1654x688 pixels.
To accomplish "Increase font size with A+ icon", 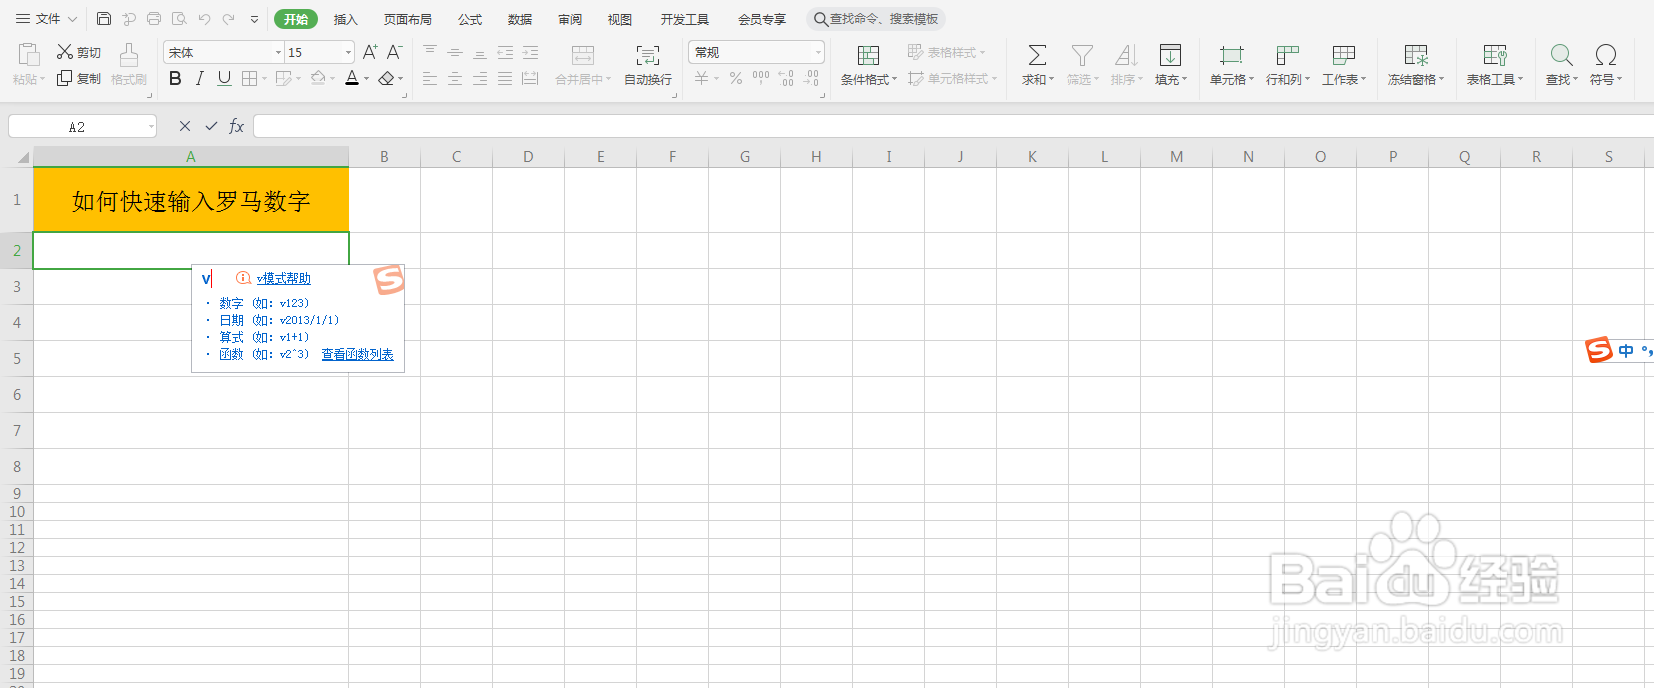I will point(370,52).
